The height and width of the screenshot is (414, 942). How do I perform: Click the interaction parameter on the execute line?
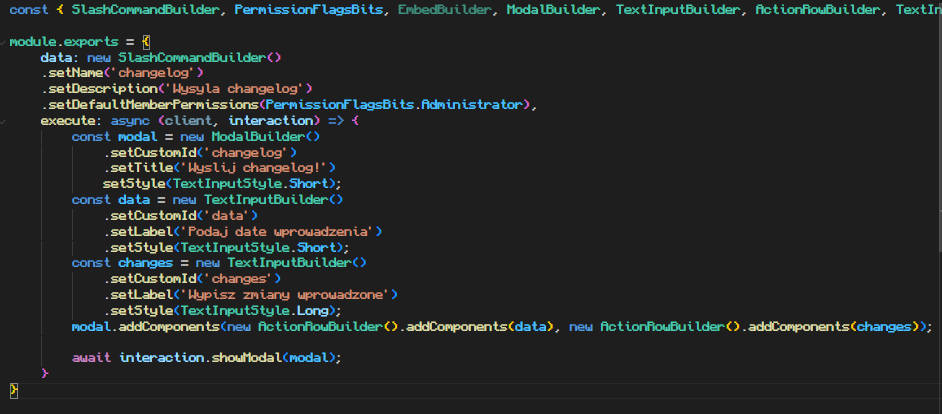(270, 120)
